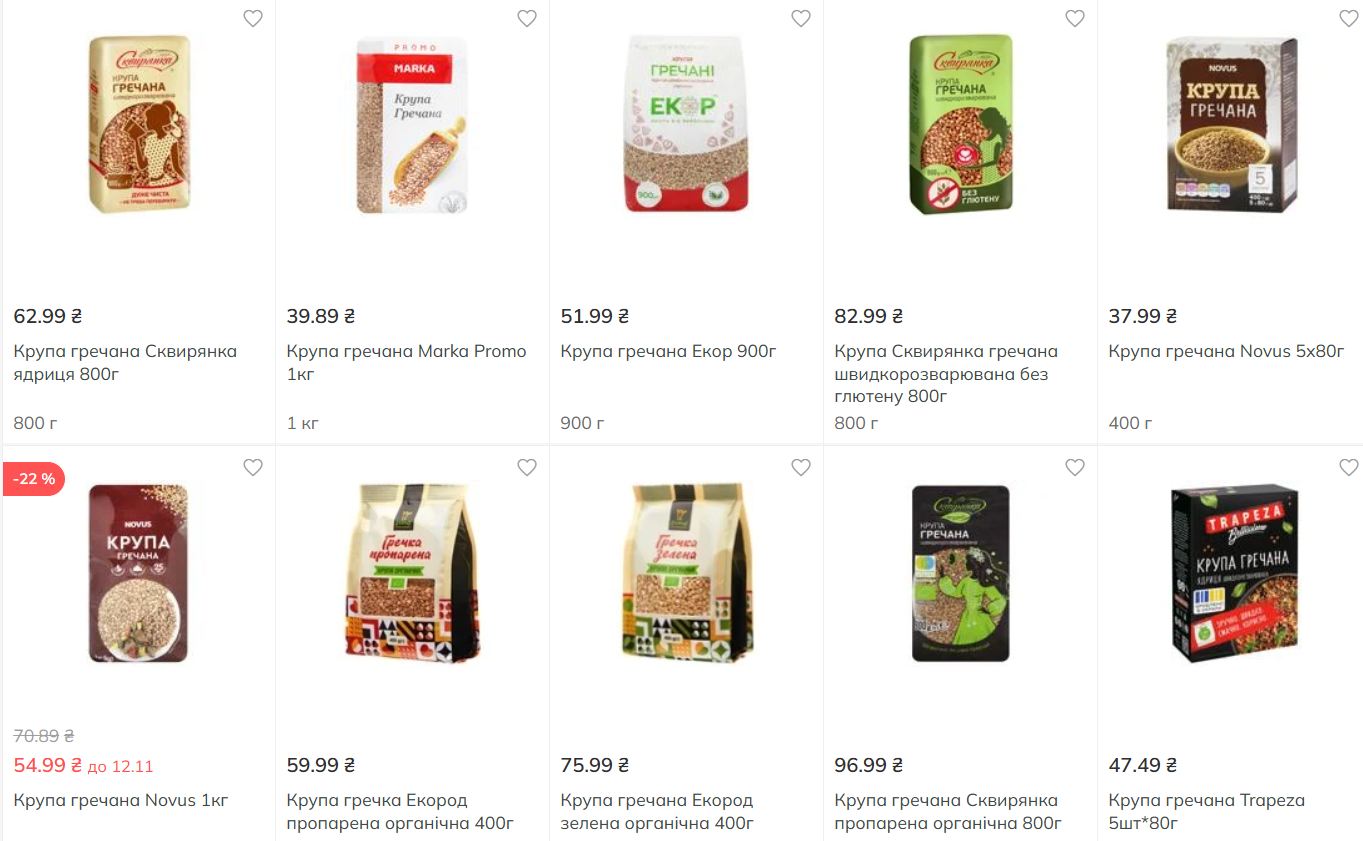This screenshot has width=1363, height=841.
Task: Tap heart on Novus 5x80г buckwheat
Action: [1349, 18]
